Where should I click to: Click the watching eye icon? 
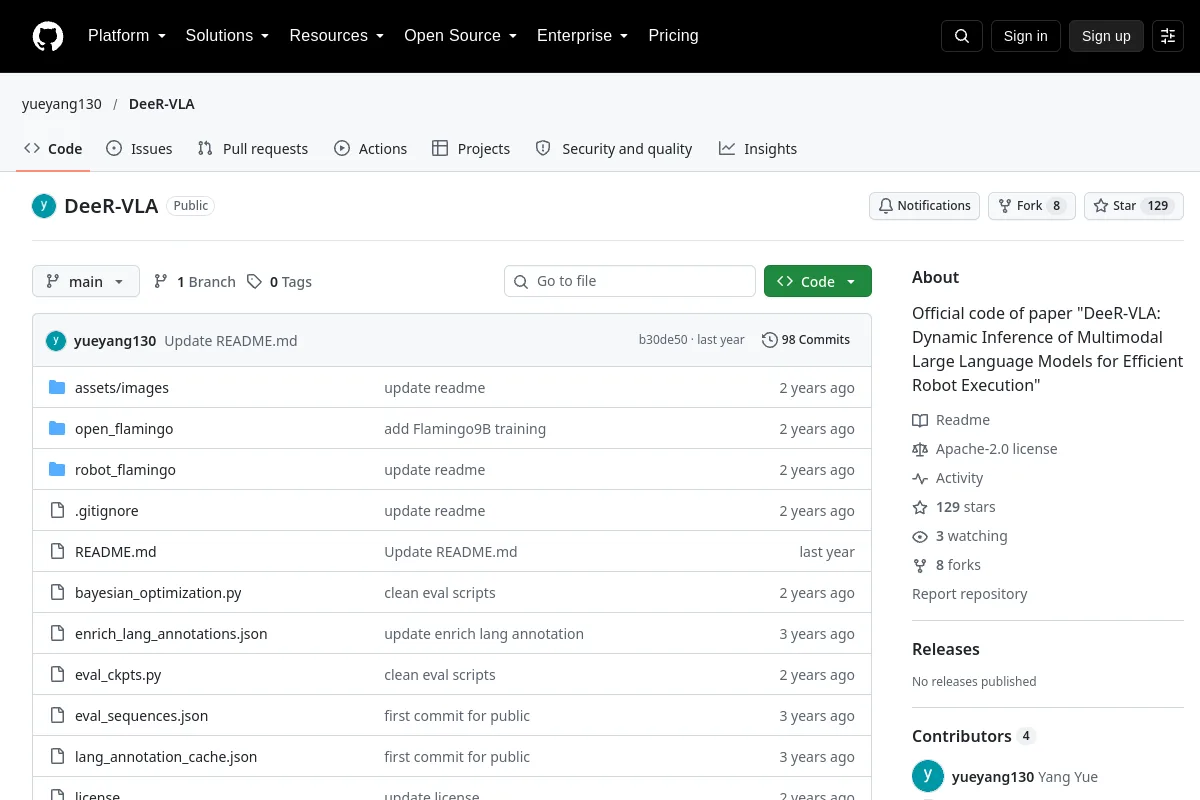click(x=920, y=536)
